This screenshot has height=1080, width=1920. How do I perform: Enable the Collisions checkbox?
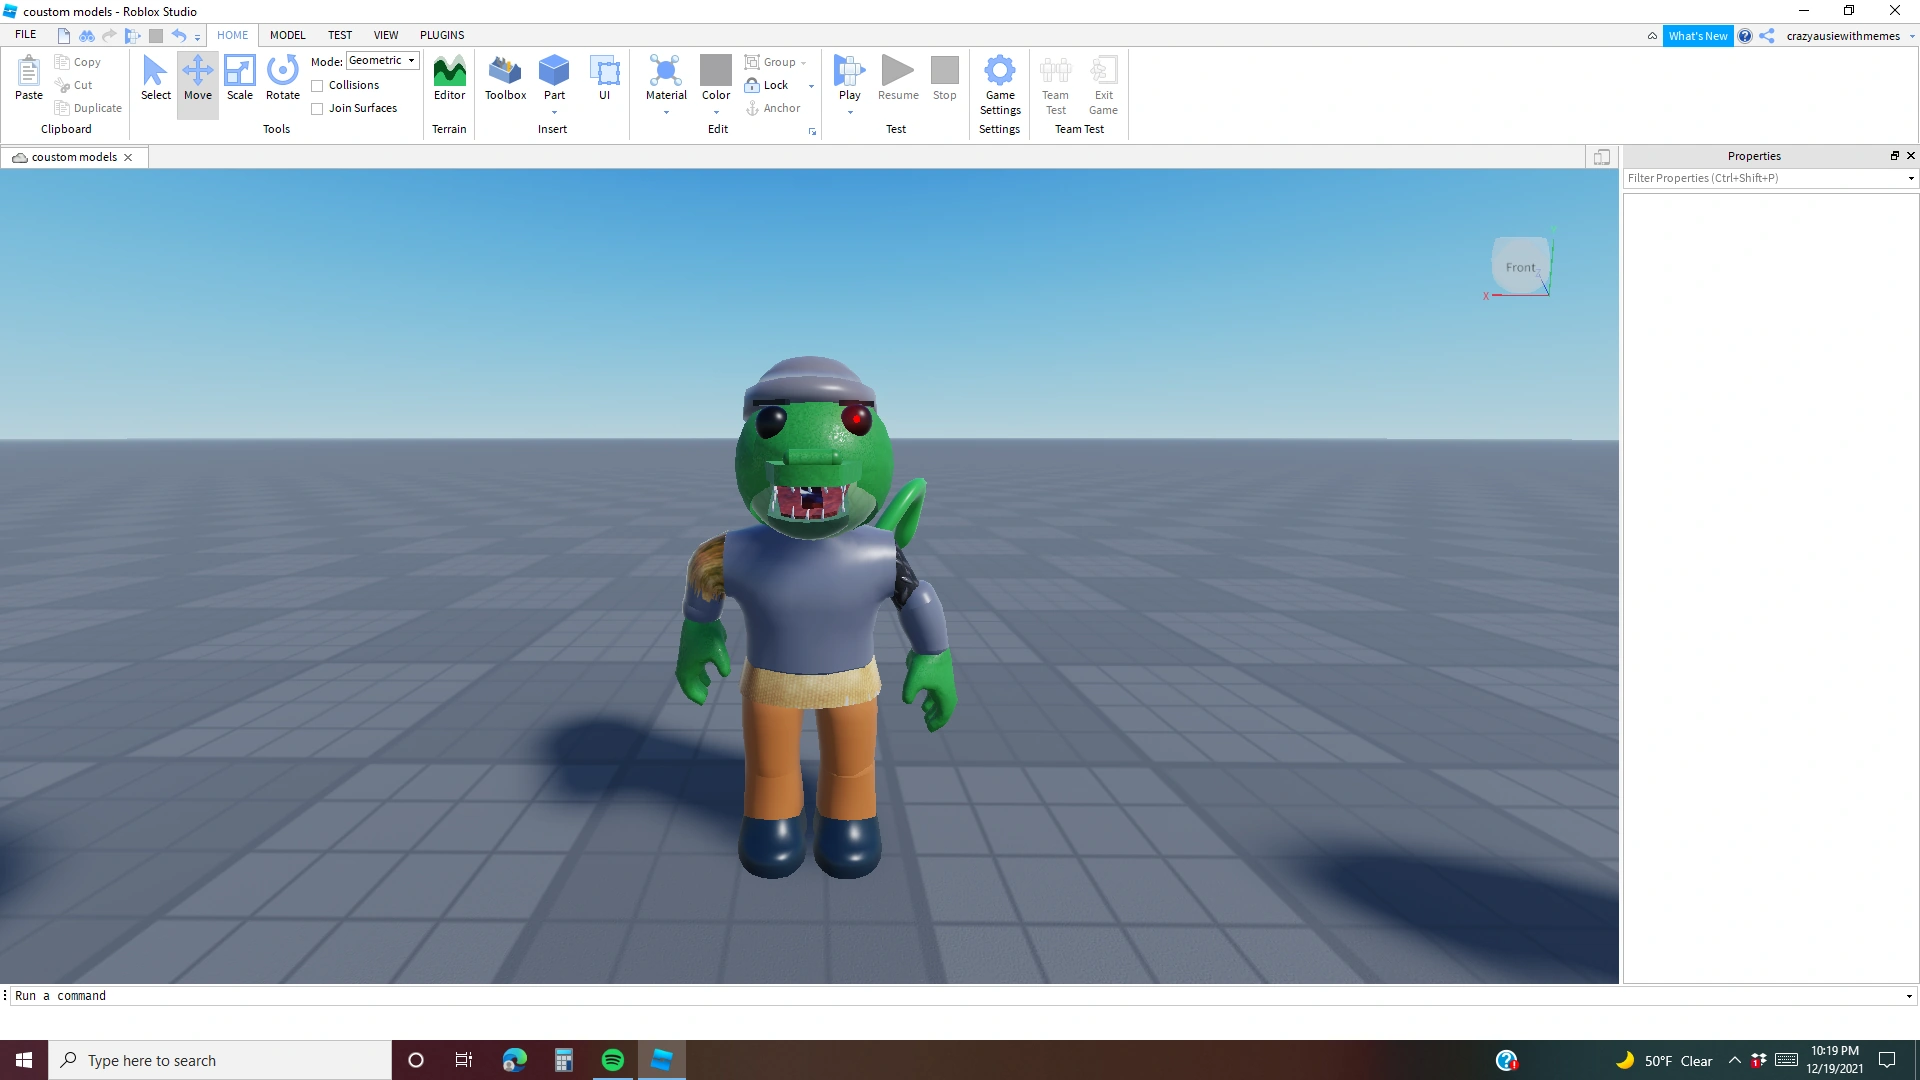317,86
